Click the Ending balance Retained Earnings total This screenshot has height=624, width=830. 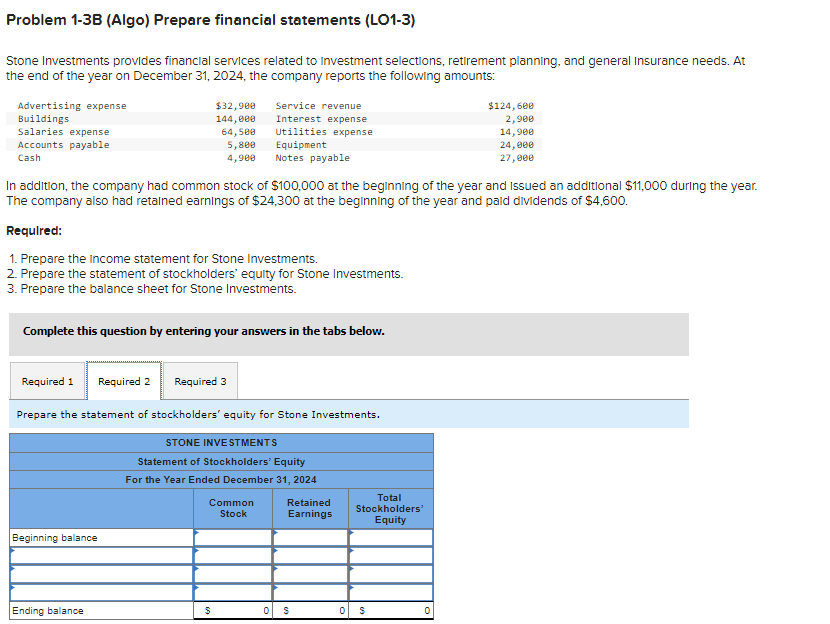pyautogui.click(x=308, y=610)
